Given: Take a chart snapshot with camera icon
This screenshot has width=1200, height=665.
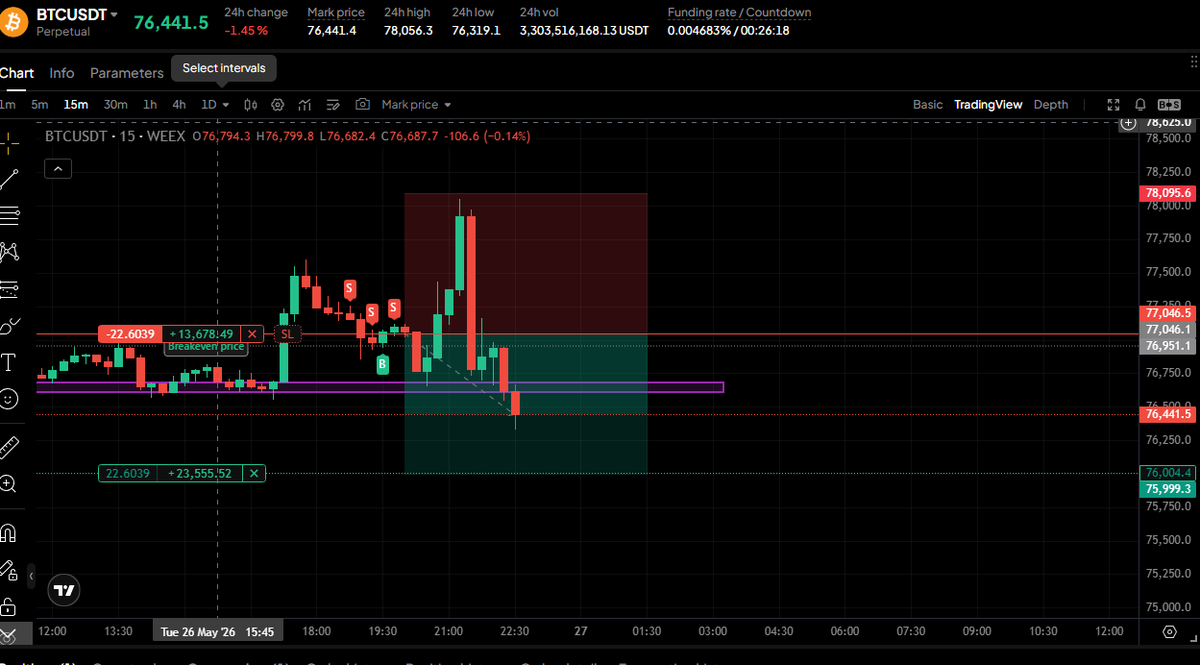Looking at the screenshot, I should (362, 104).
